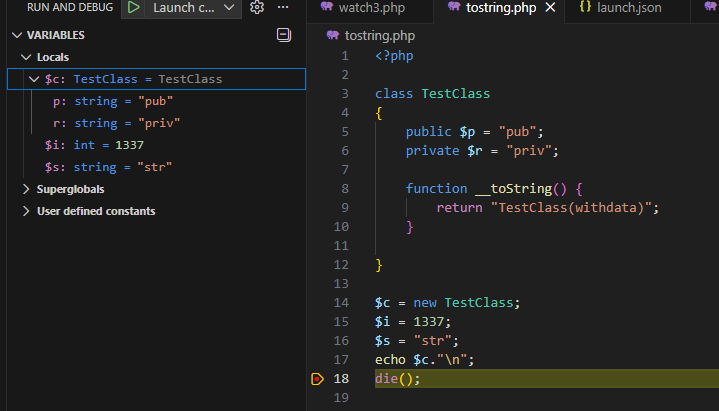Expand User defined constants

(27, 211)
